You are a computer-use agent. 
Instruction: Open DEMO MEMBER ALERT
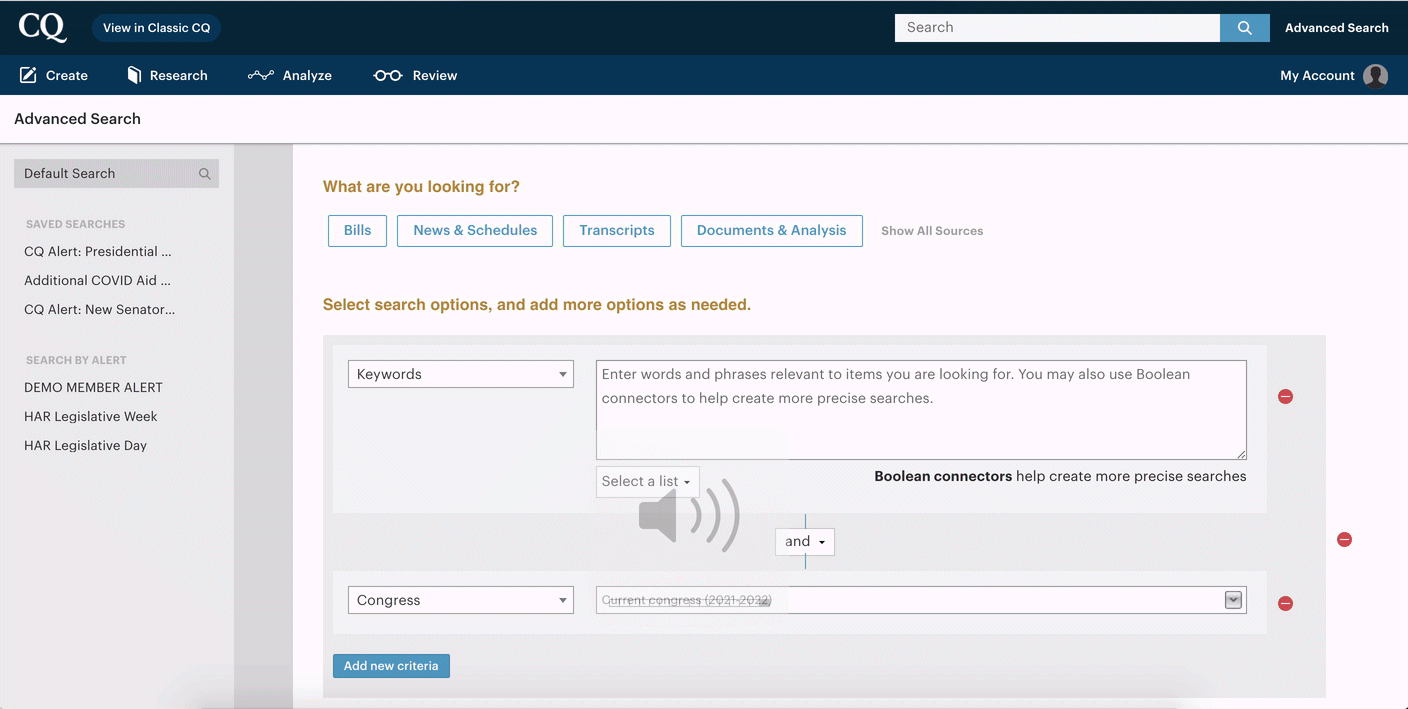[93, 388]
